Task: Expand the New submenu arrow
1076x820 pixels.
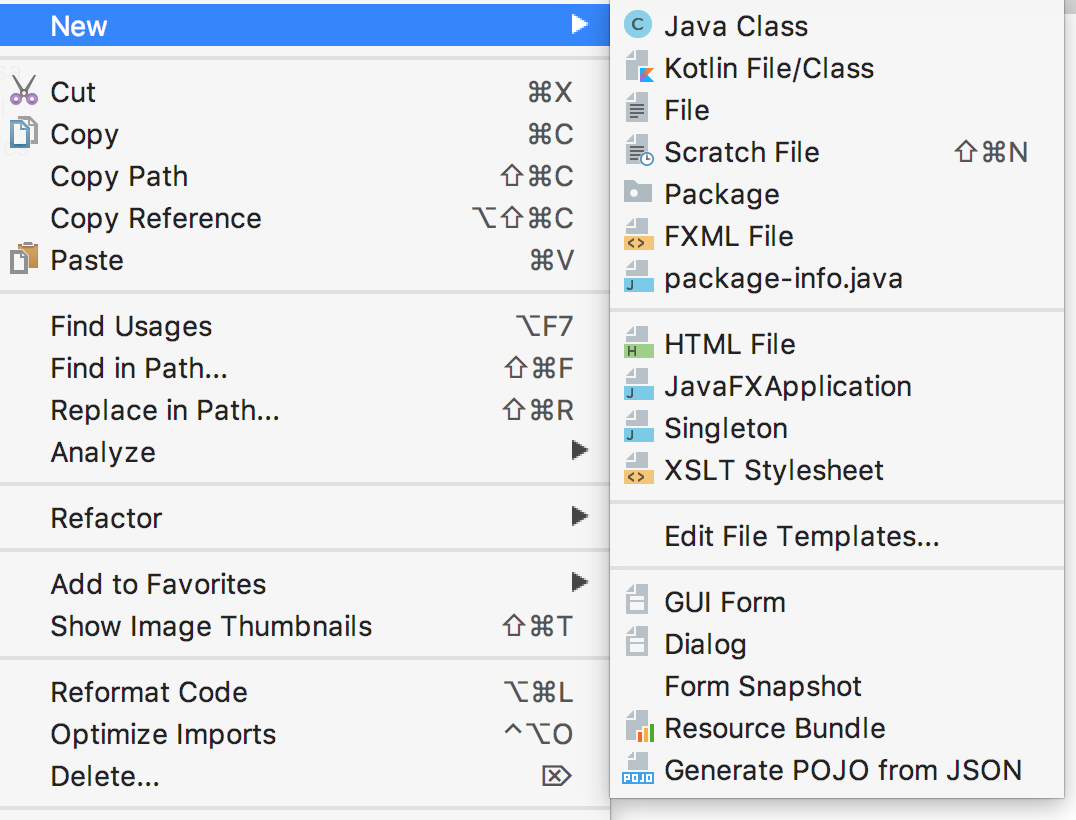Action: pos(580,25)
